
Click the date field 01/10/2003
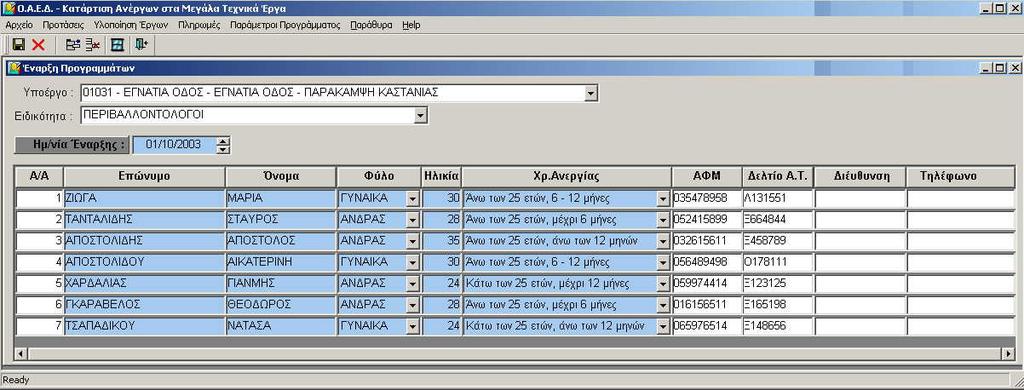tap(174, 145)
